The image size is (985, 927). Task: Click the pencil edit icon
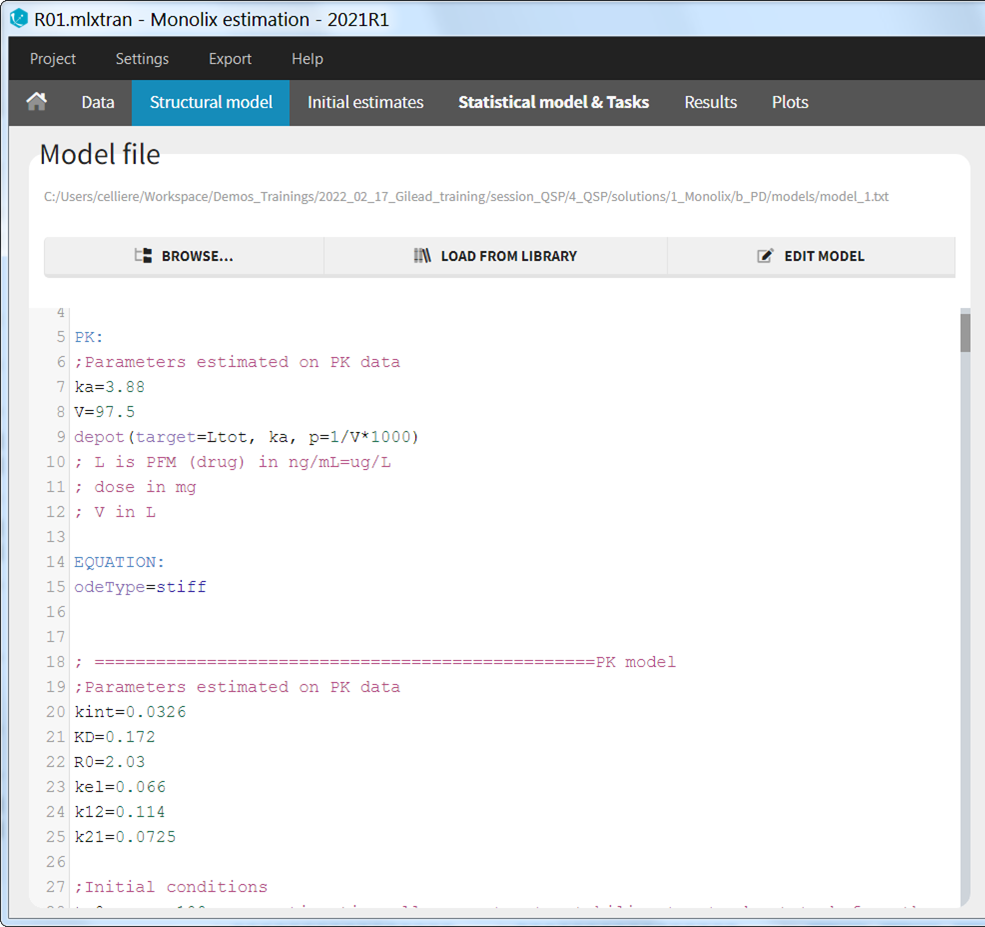coord(765,256)
